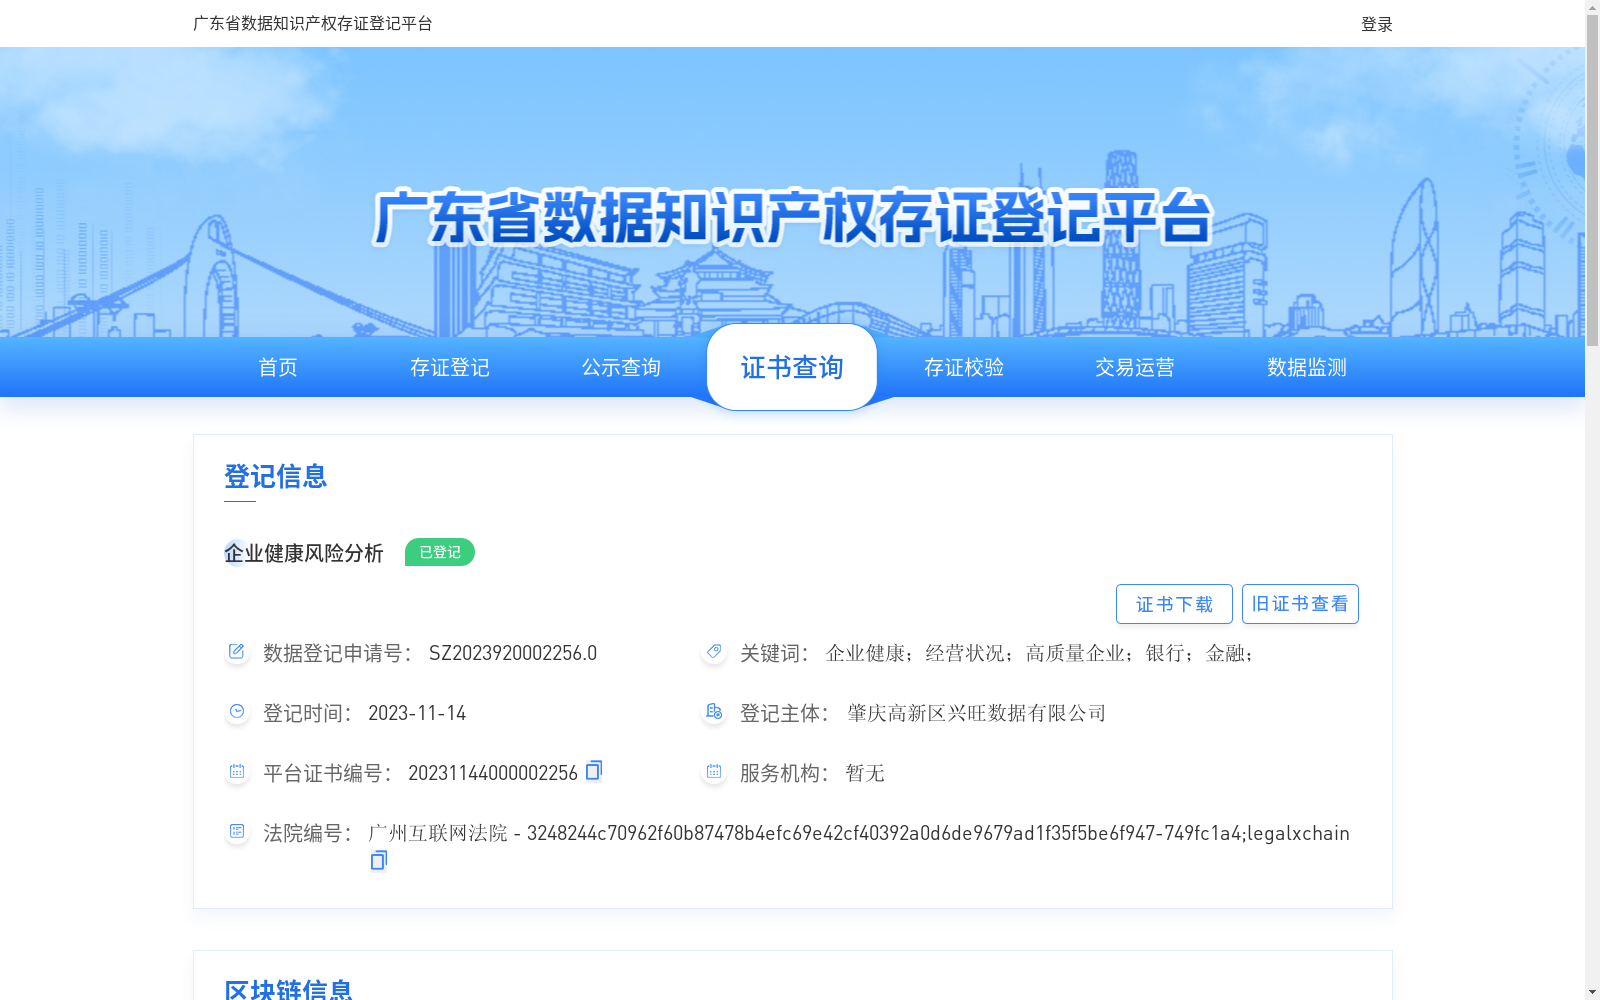Click the service agency icon
Screen dimensions: 1600x1000
click(x=714, y=772)
